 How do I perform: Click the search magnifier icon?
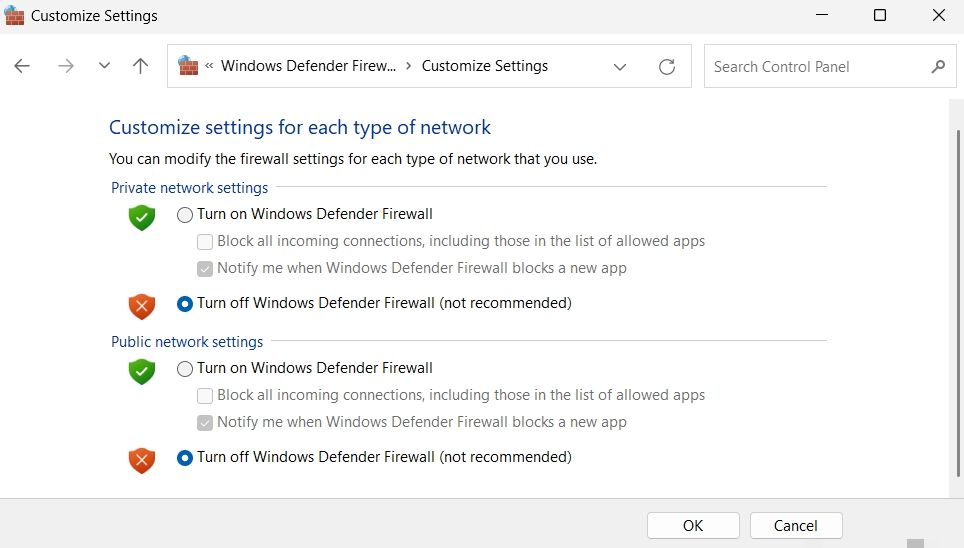point(938,66)
